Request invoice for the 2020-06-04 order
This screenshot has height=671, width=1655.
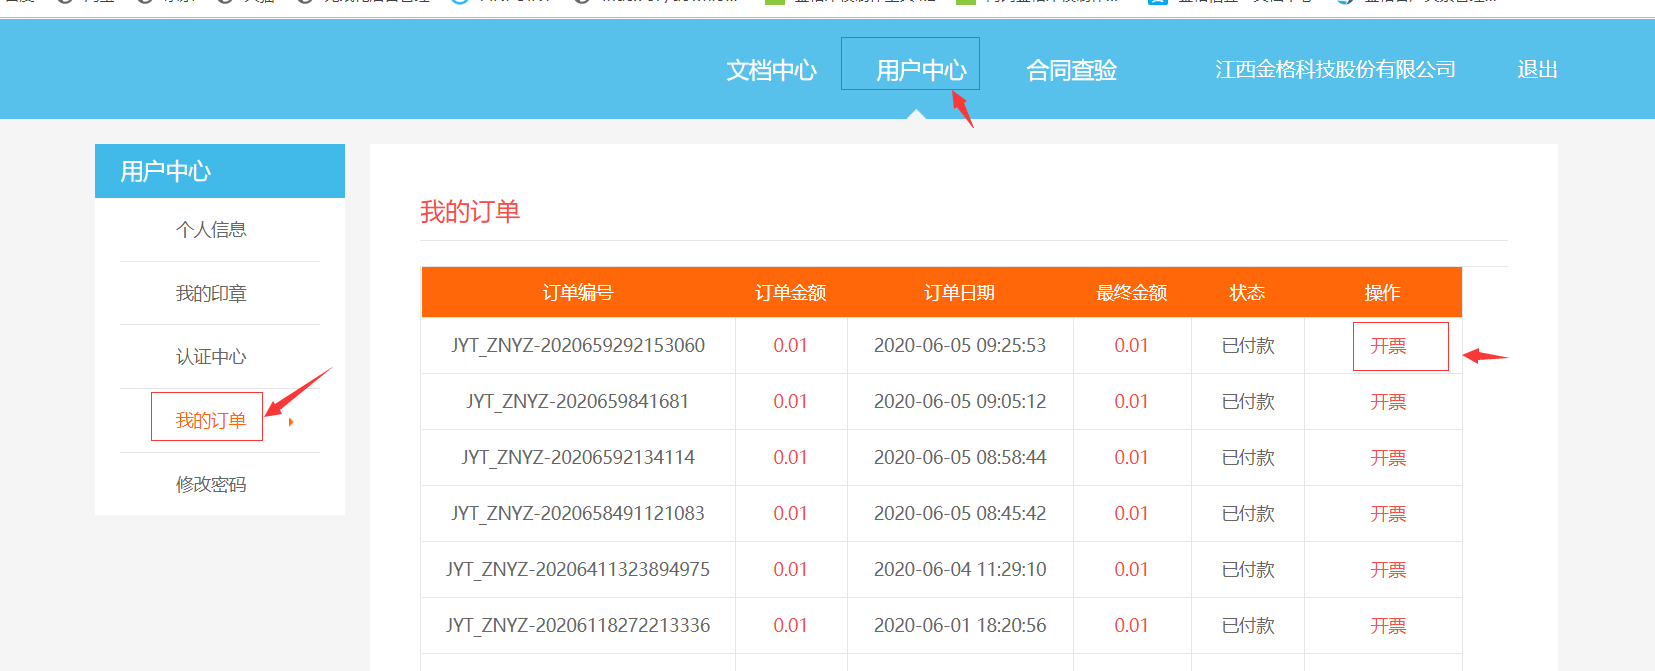(x=1388, y=570)
